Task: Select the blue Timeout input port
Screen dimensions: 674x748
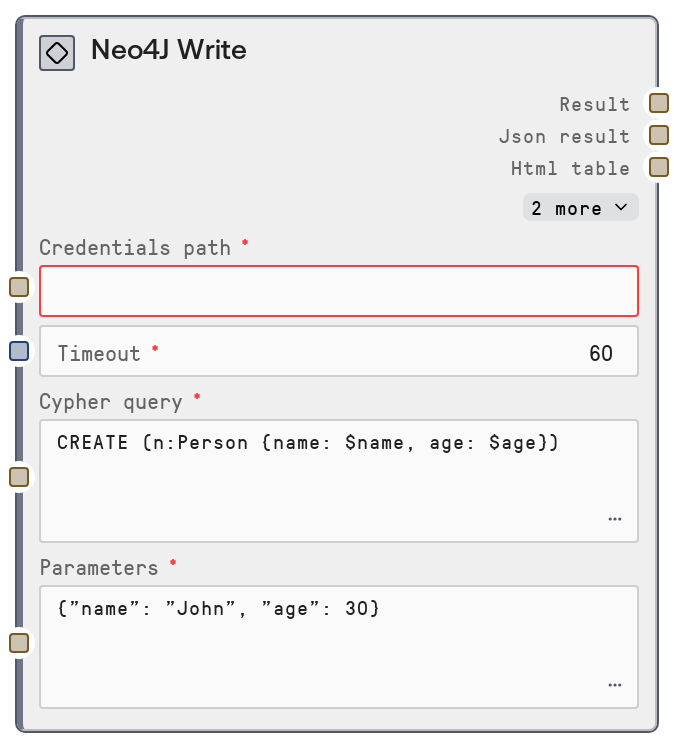Action: coord(19,351)
